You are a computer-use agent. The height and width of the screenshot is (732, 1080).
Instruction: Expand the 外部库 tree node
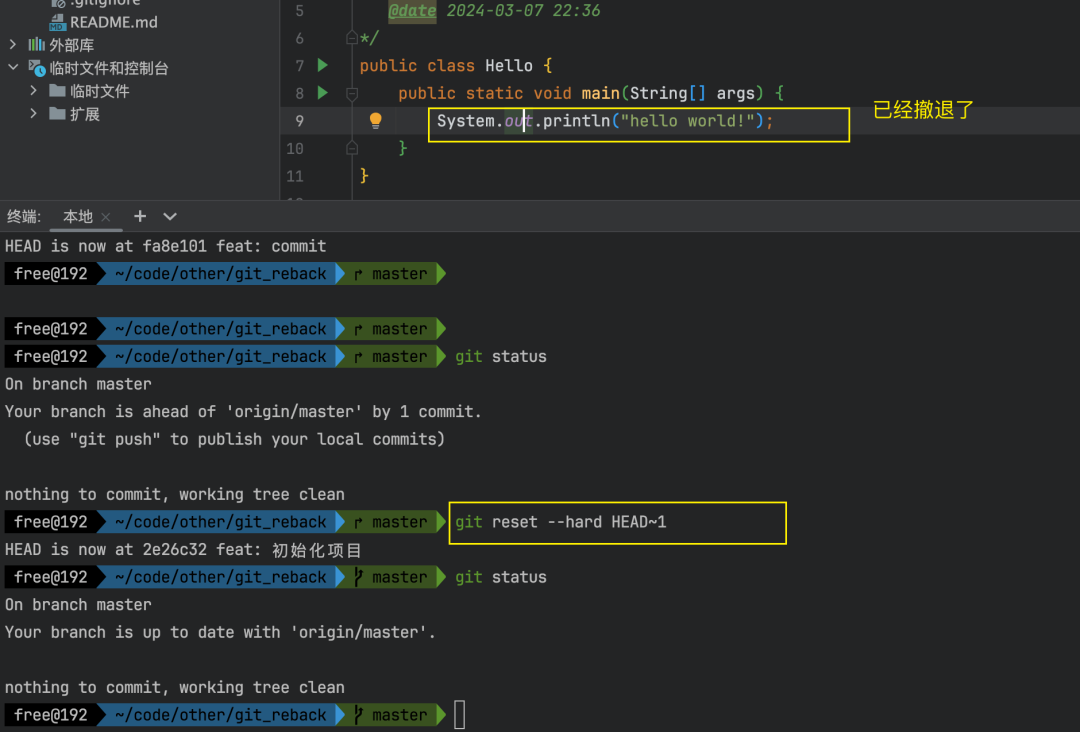tap(13, 45)
